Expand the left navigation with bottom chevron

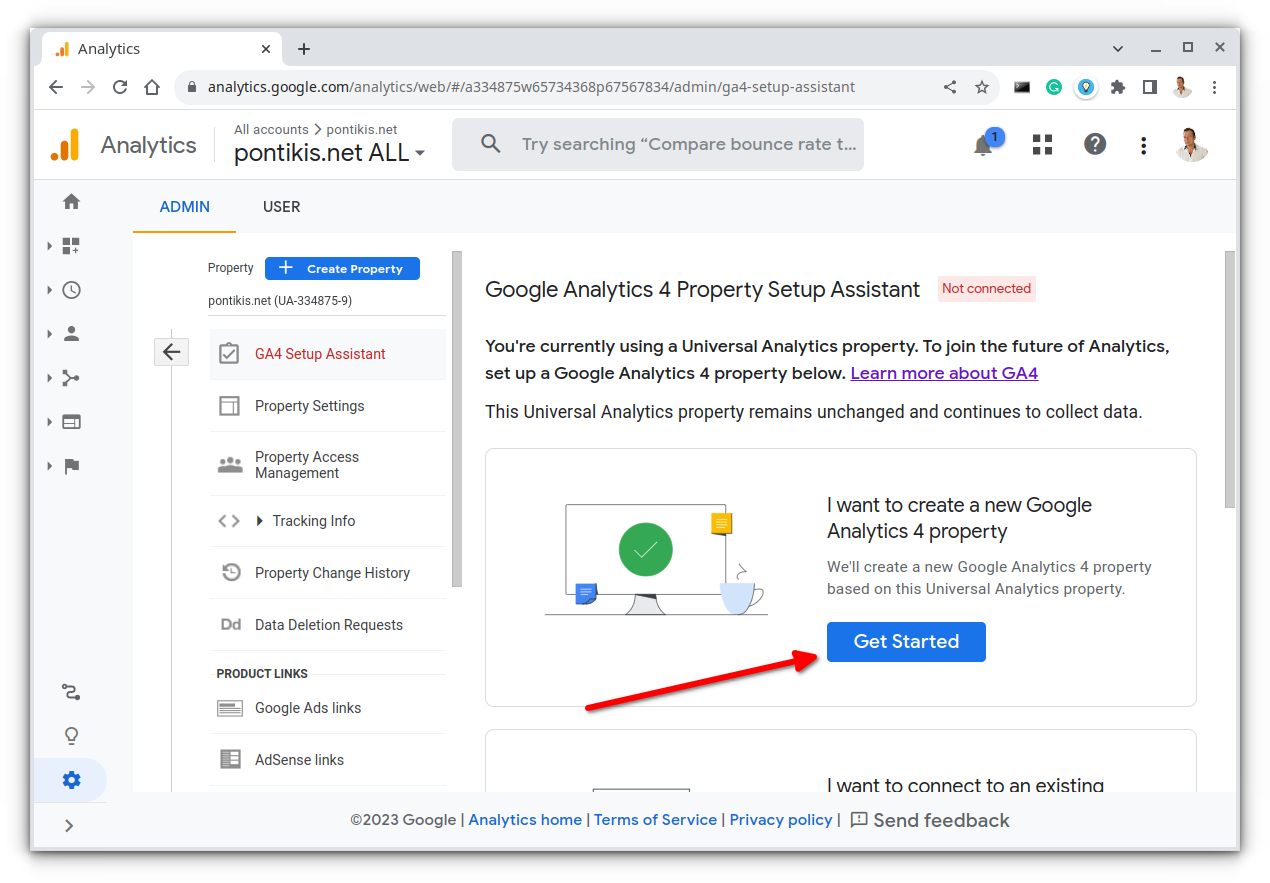click(x=69, y=825)
